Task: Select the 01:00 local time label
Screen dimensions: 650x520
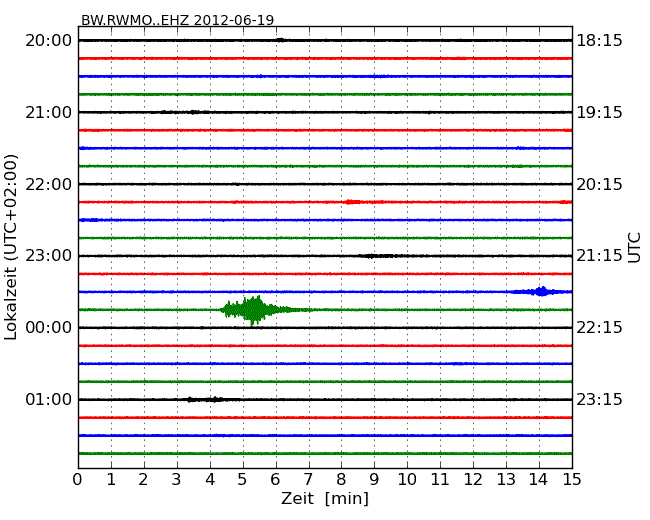Action: point(49,399)
